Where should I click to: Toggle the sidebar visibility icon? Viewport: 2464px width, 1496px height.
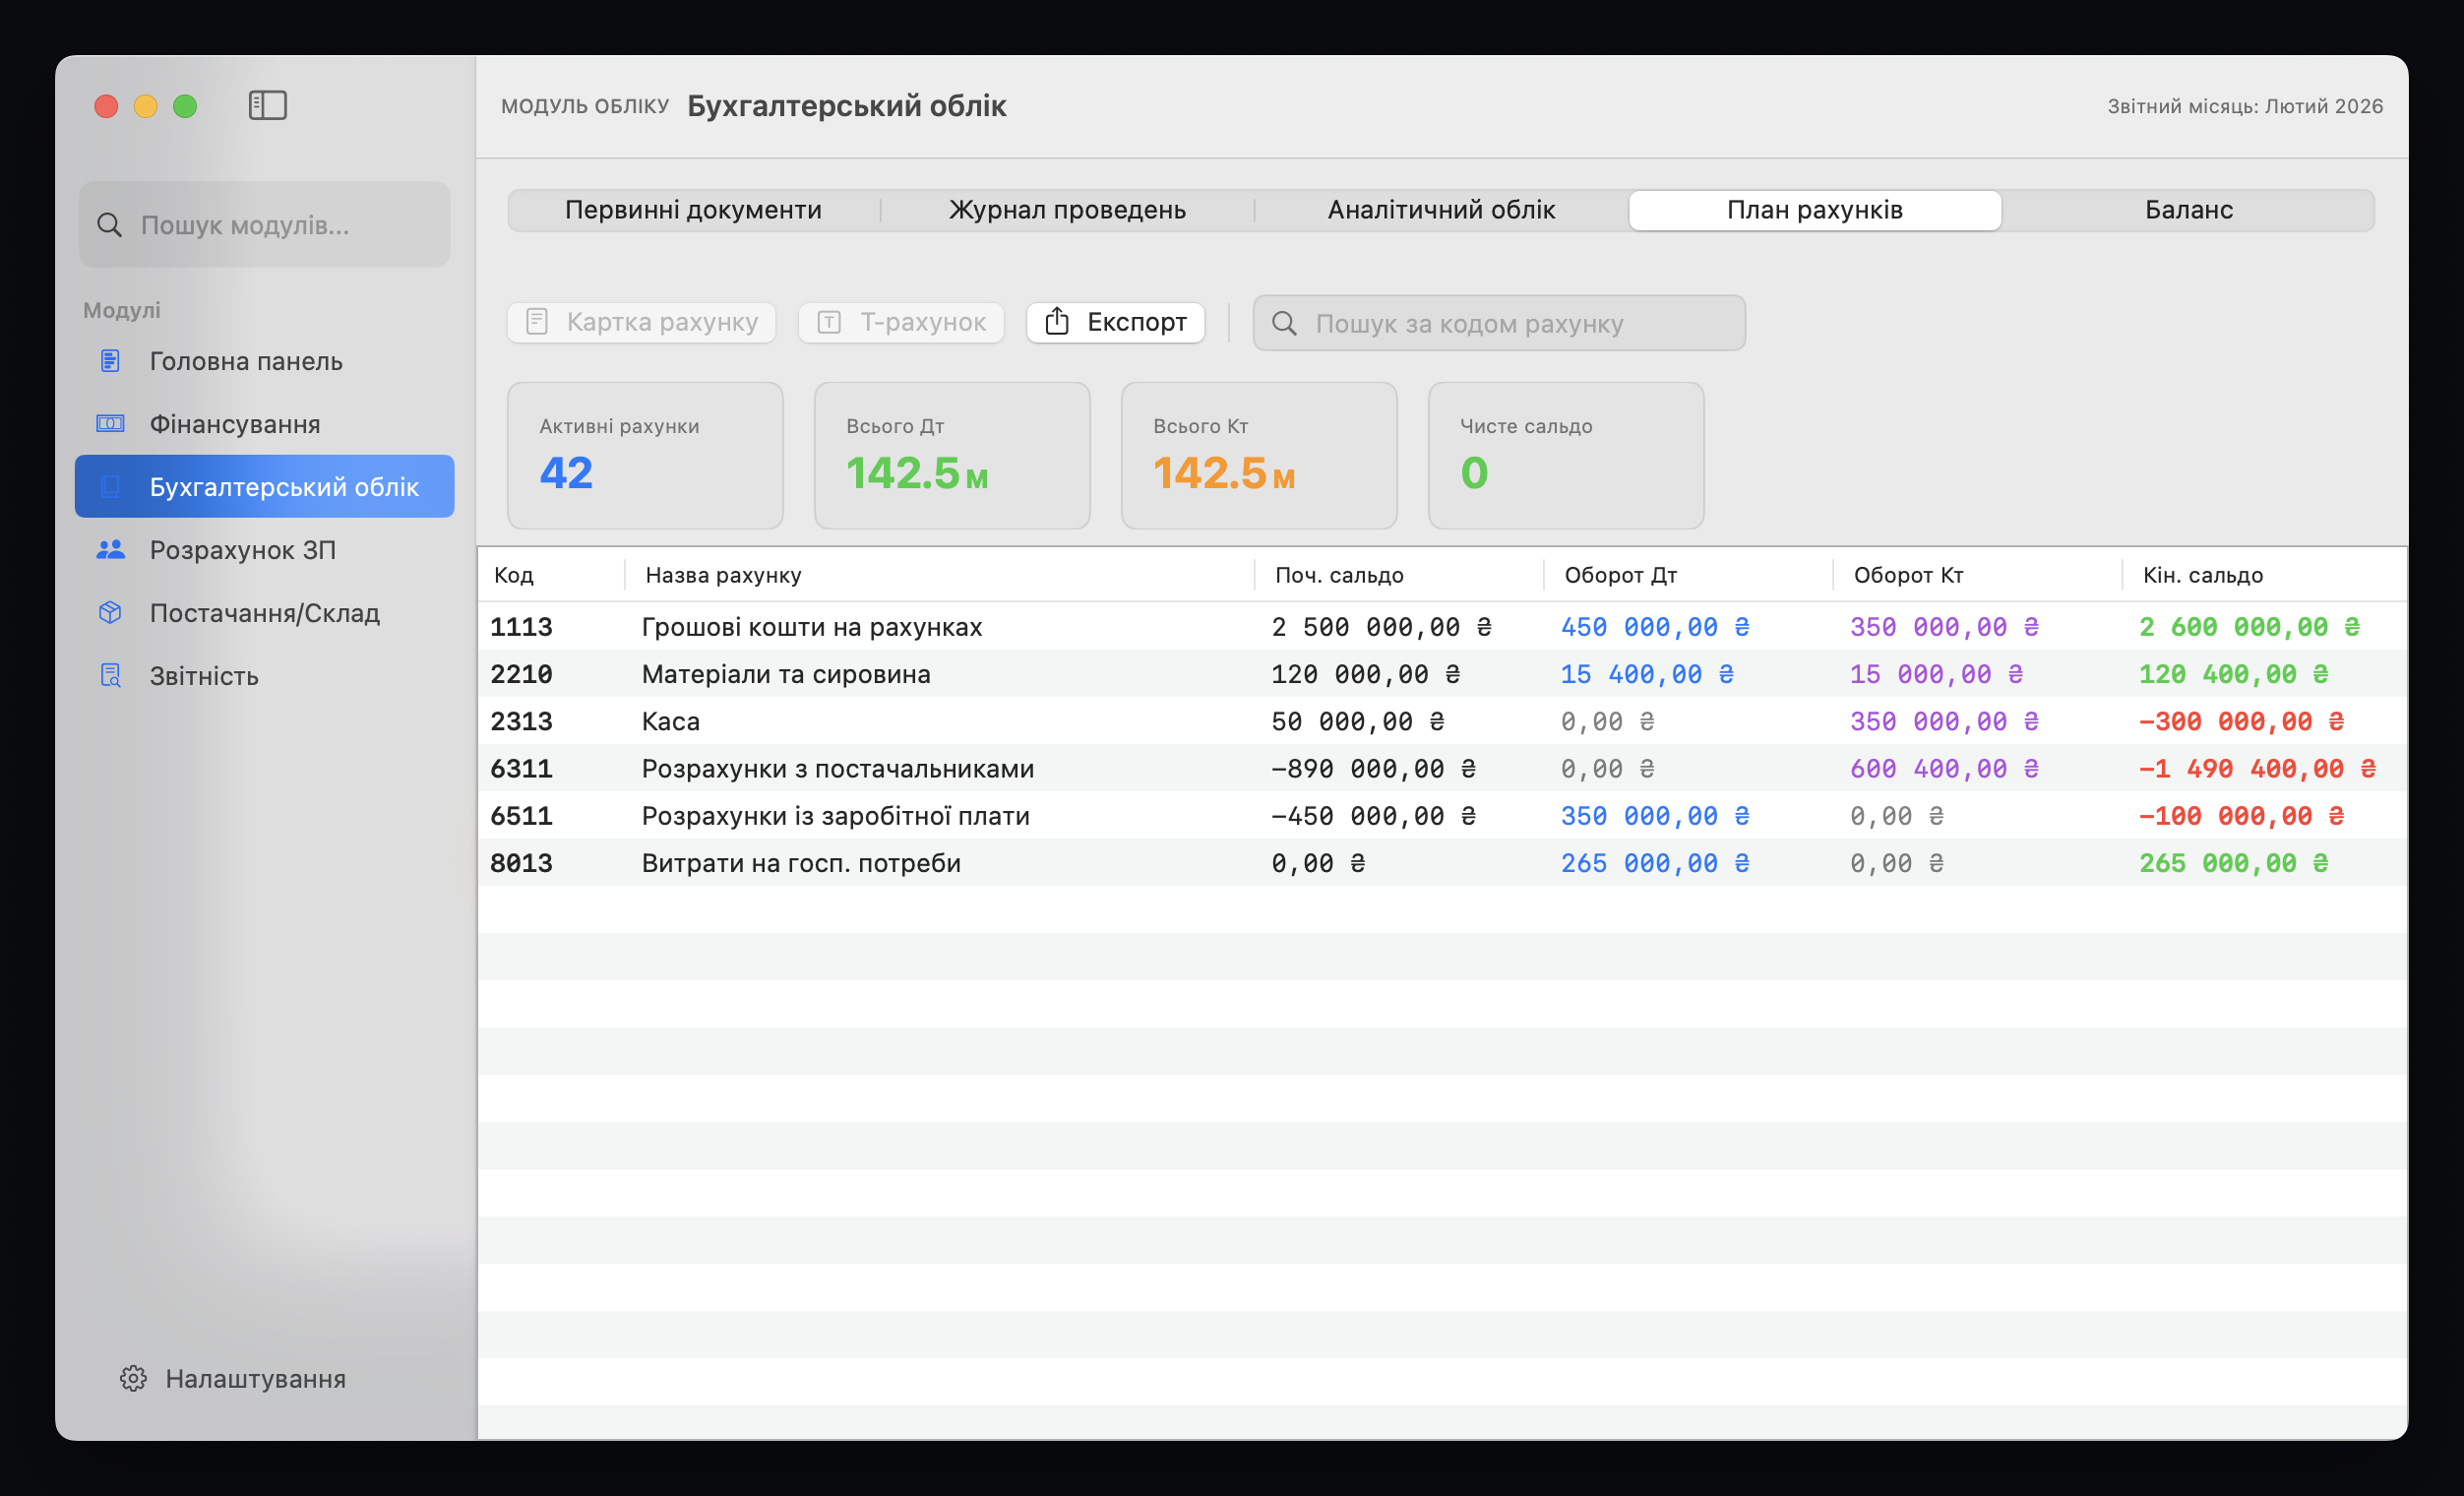[x=267, y=105]
